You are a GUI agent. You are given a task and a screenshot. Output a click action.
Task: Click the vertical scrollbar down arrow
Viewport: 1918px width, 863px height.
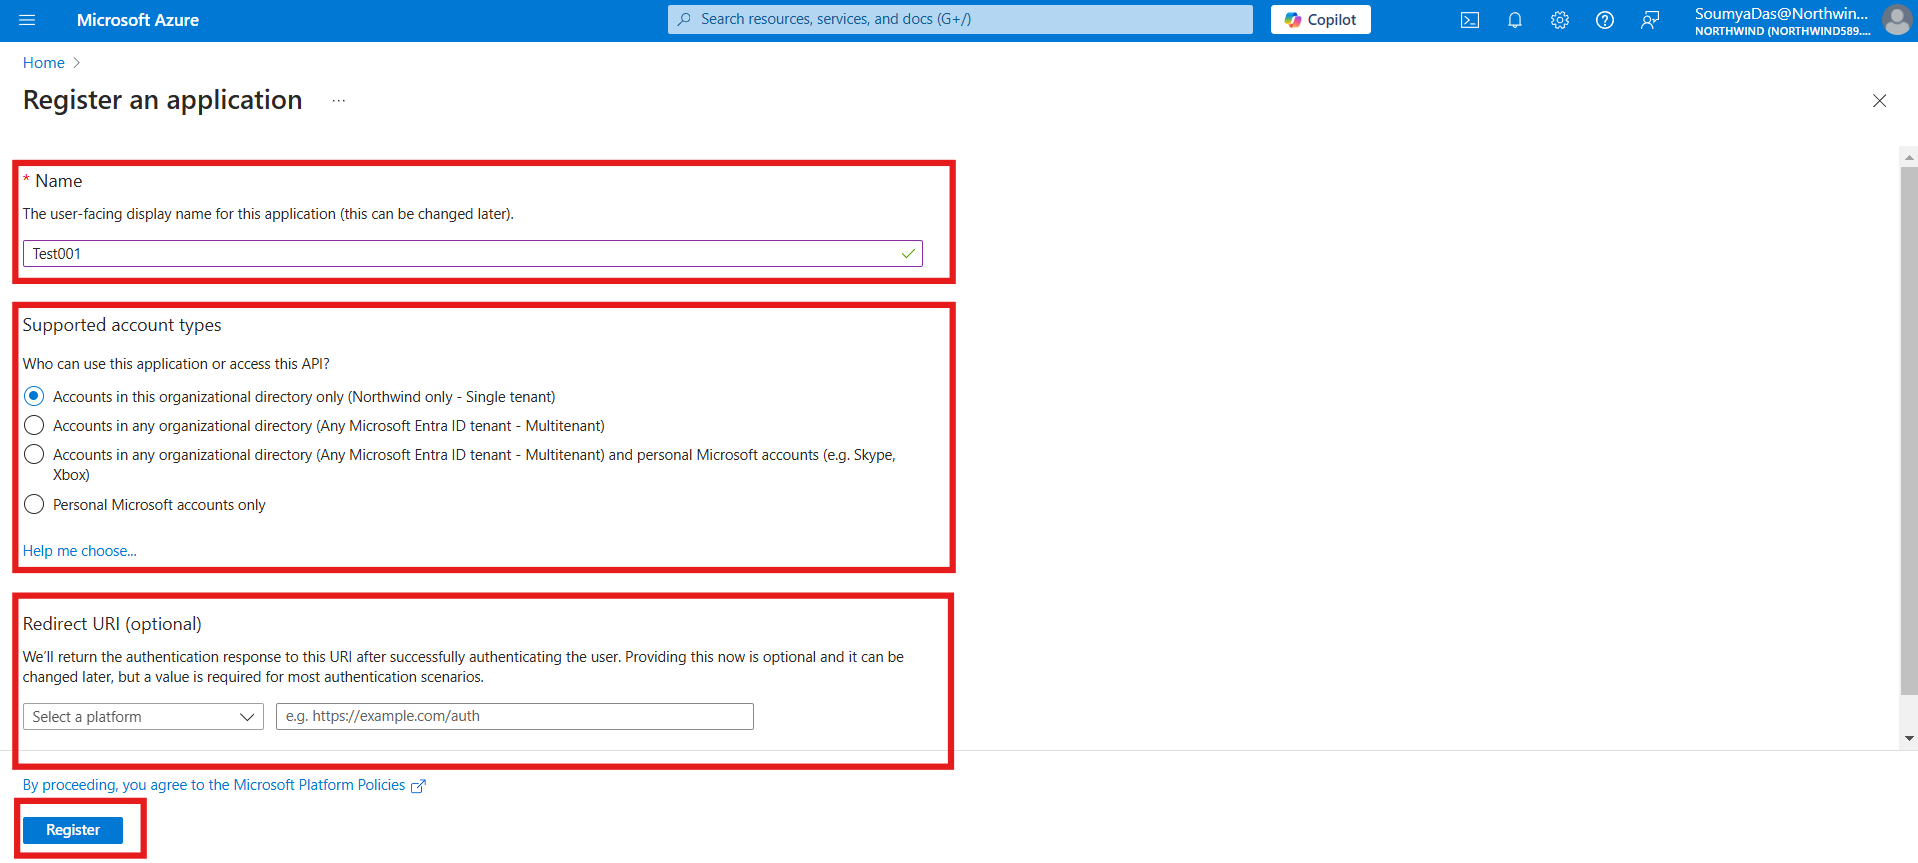[x=1909, y=739]
